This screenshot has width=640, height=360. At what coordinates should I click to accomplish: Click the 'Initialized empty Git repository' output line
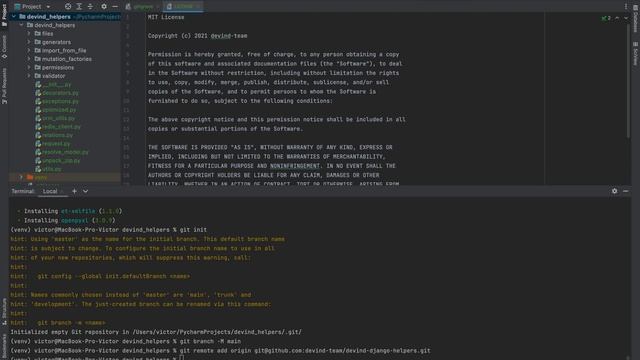point(156,332)
